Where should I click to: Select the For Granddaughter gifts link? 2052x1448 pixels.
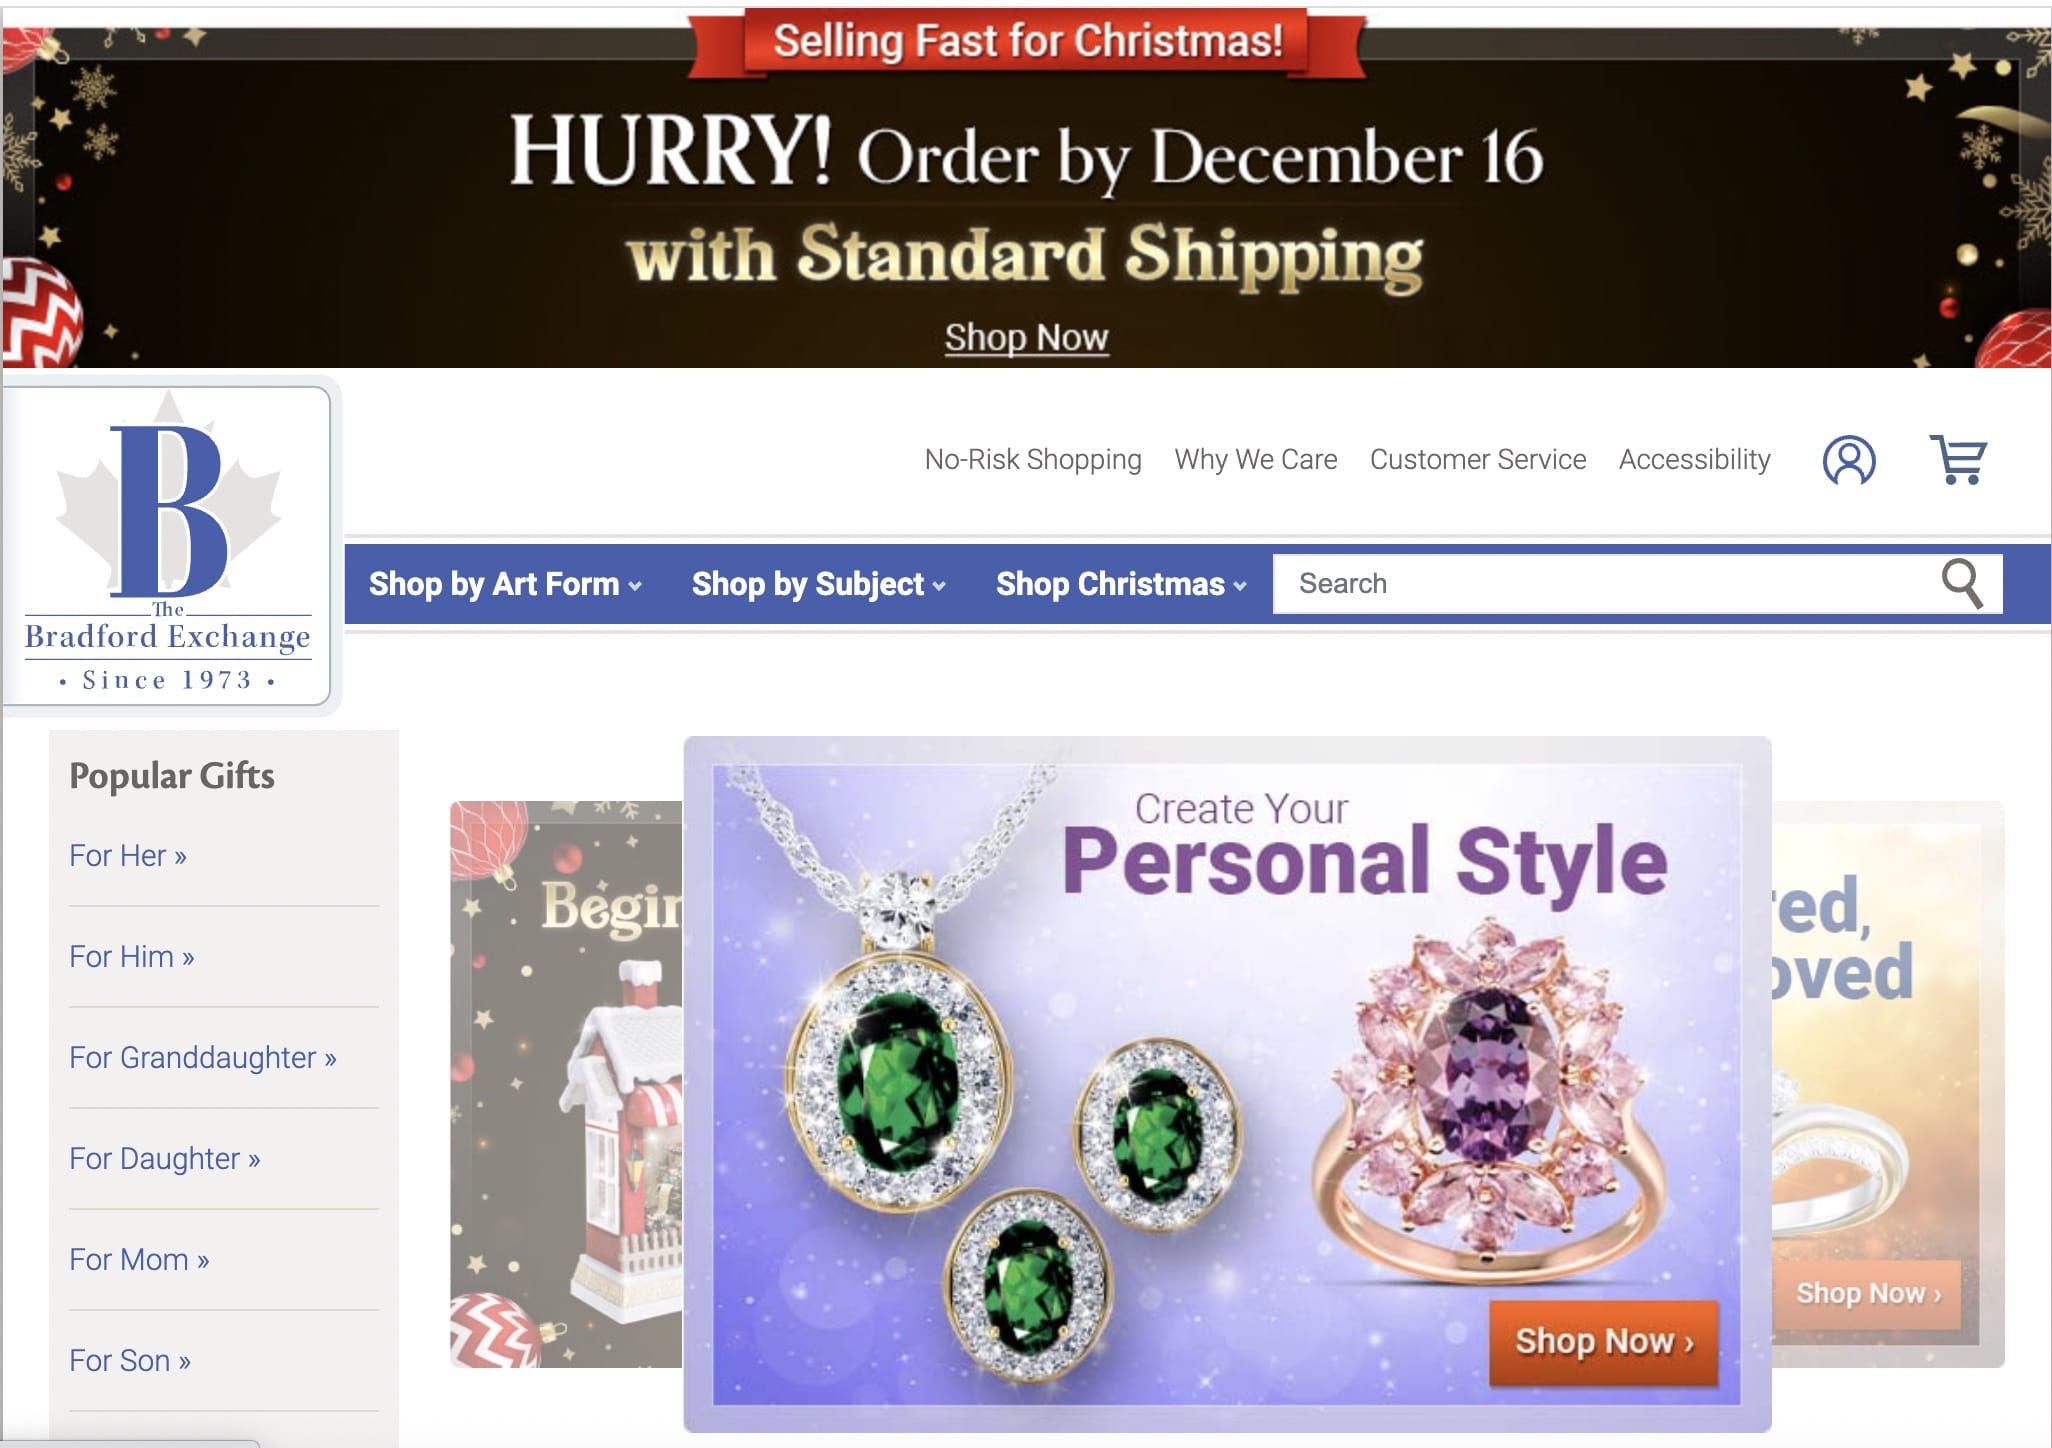point(203,1058)
